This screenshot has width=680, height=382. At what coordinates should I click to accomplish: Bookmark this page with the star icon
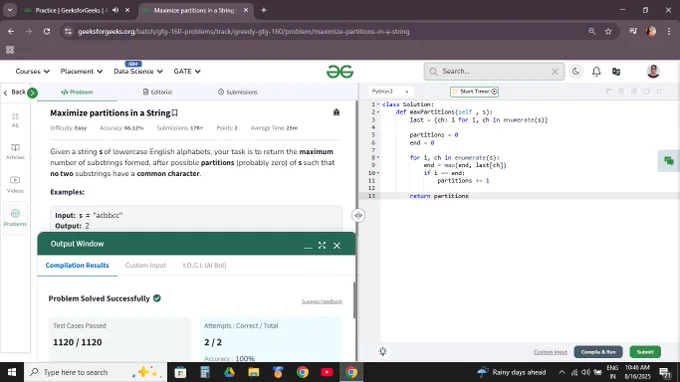(x=608, y=31)
